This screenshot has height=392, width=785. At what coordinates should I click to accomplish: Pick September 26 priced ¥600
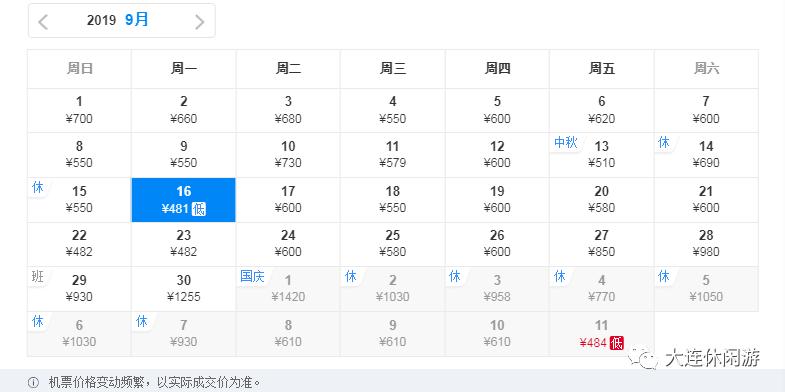pyautogui.click(x=497, y=244)
